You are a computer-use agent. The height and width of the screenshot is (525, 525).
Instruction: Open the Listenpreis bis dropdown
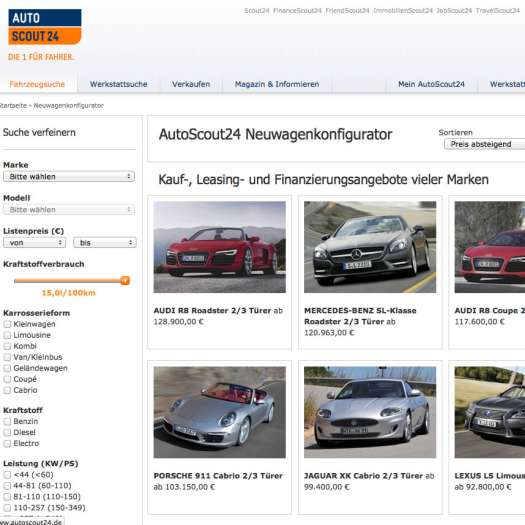(x=105, y=242)
